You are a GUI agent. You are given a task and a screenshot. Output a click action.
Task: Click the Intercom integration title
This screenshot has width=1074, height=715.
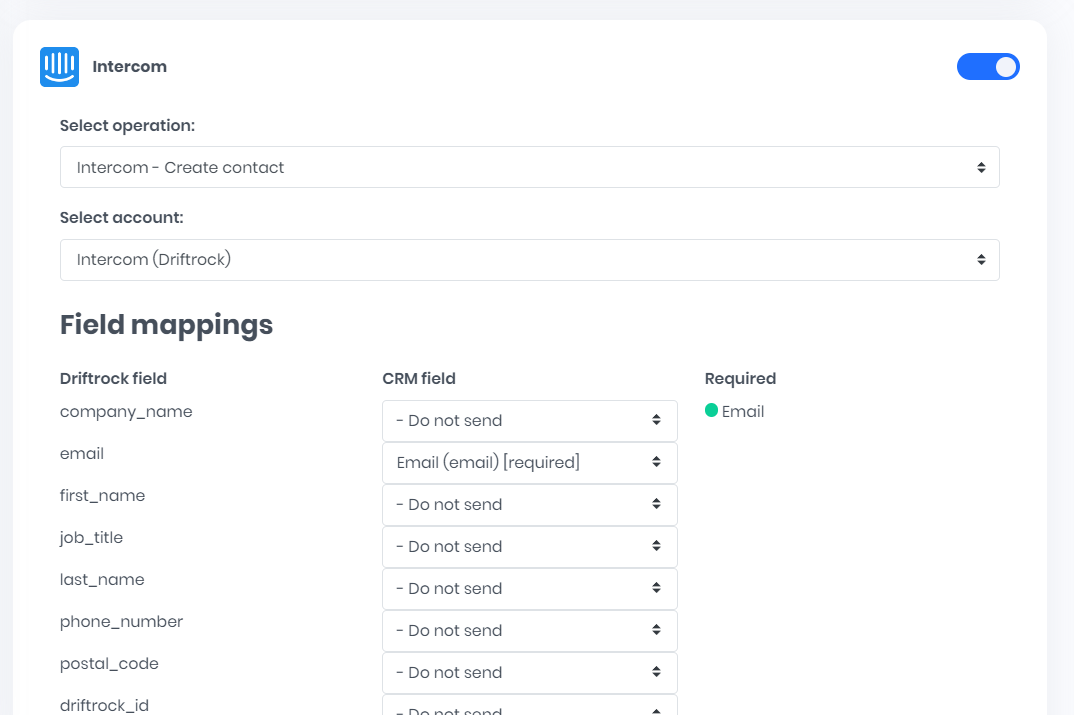[x=130, y=67]
